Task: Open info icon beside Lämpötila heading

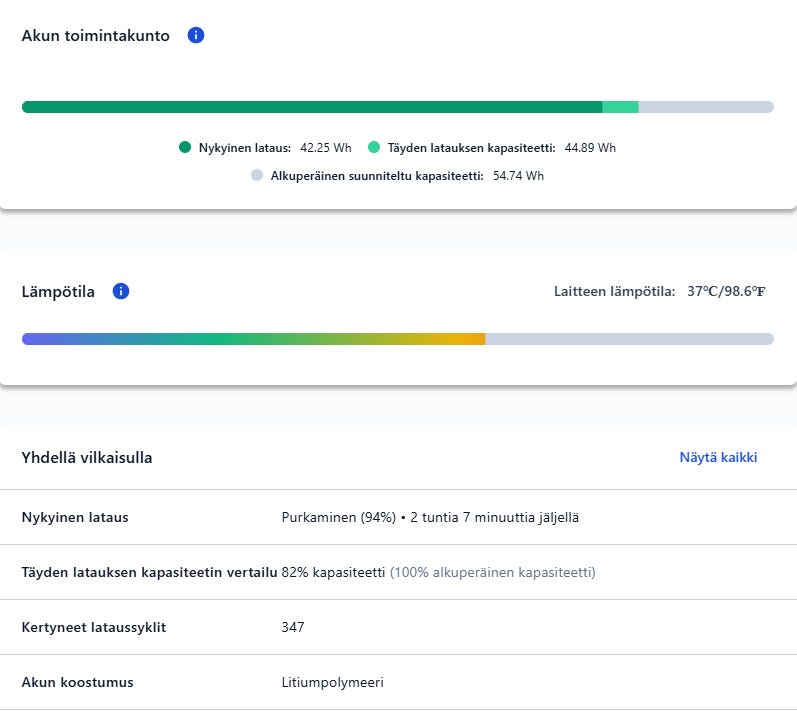Action: pyautogui.click(x=120, y=291)
